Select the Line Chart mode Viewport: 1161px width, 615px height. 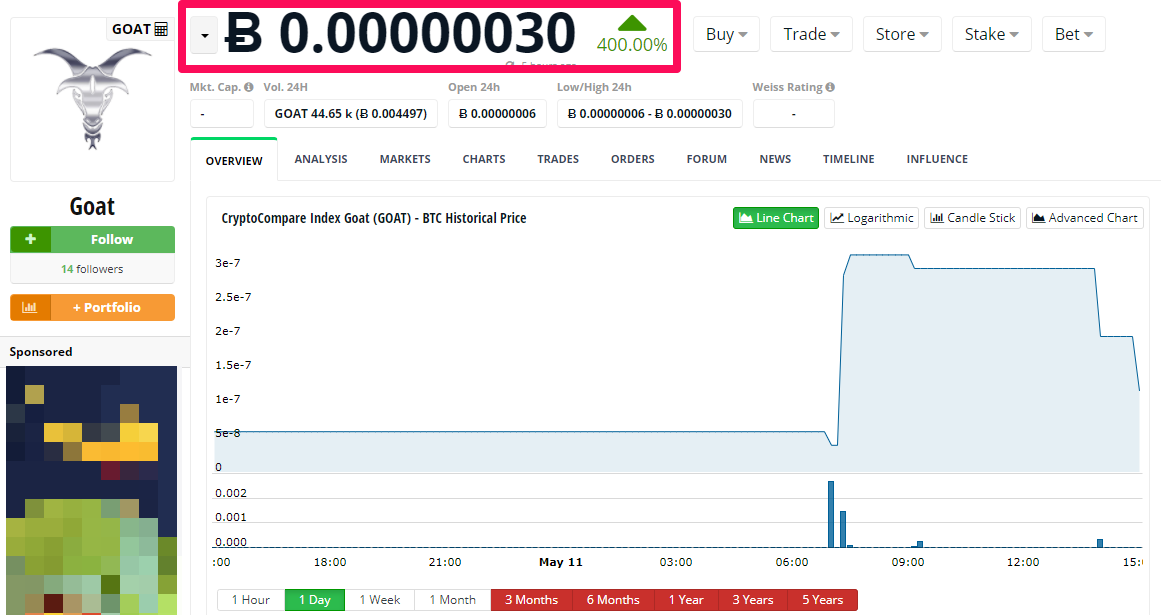tap(776, 218)
